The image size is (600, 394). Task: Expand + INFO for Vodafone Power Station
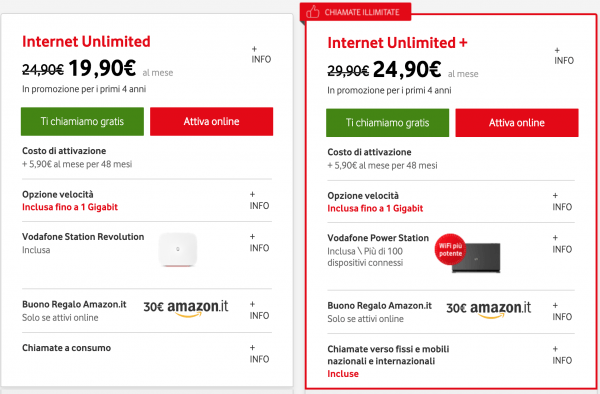tap(562, 244)
